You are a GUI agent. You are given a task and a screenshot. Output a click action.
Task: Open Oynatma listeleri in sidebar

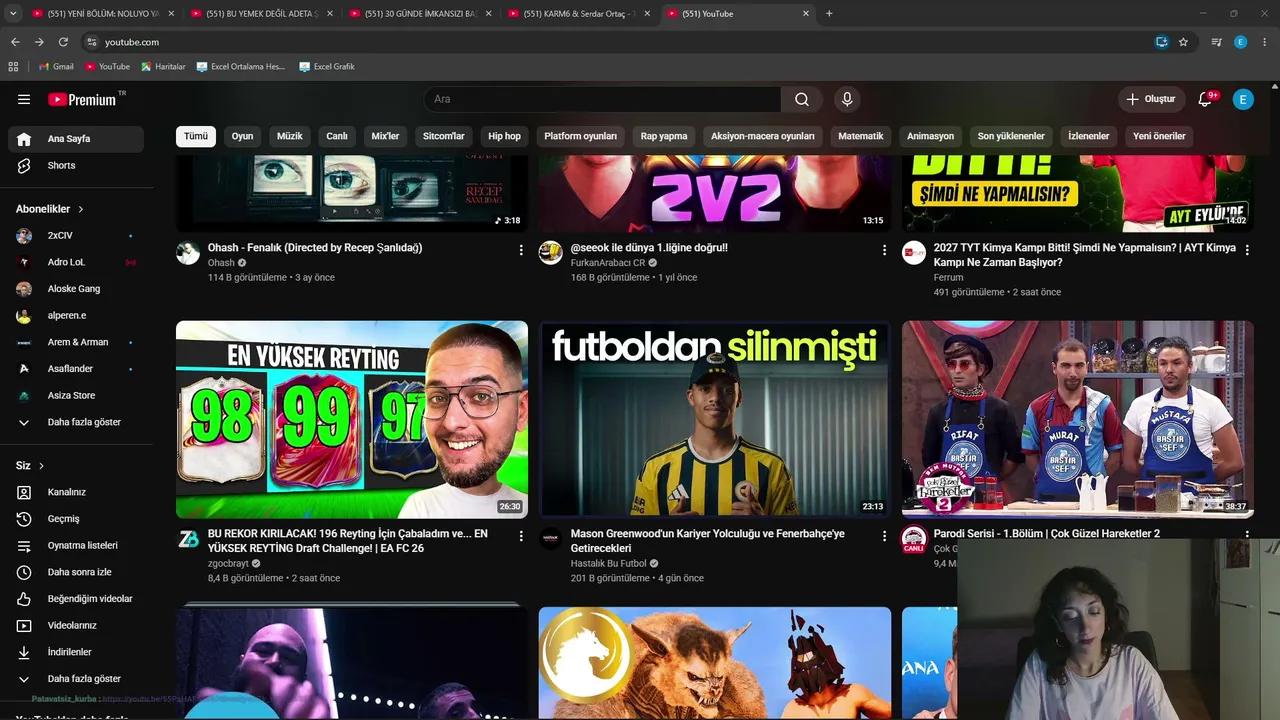pyautogui.click(x=76, y=545)
